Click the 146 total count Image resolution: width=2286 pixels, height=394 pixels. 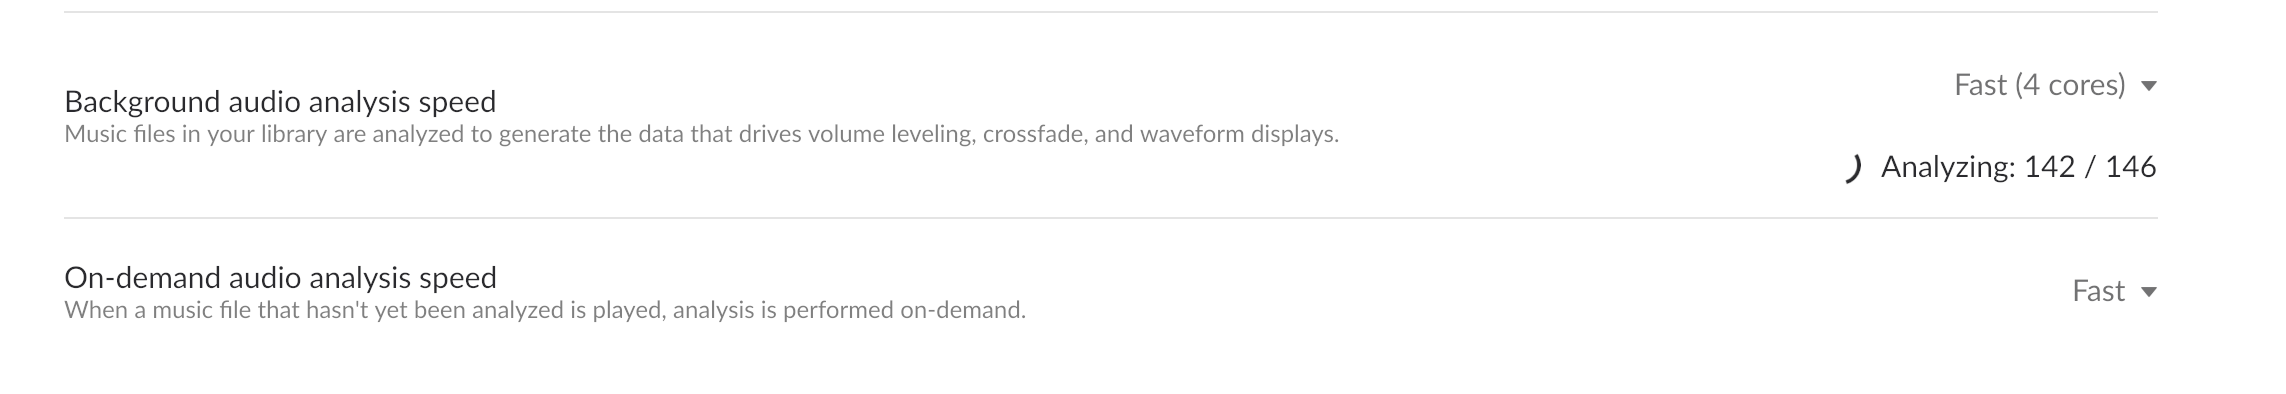click(x=2130, y=167)
